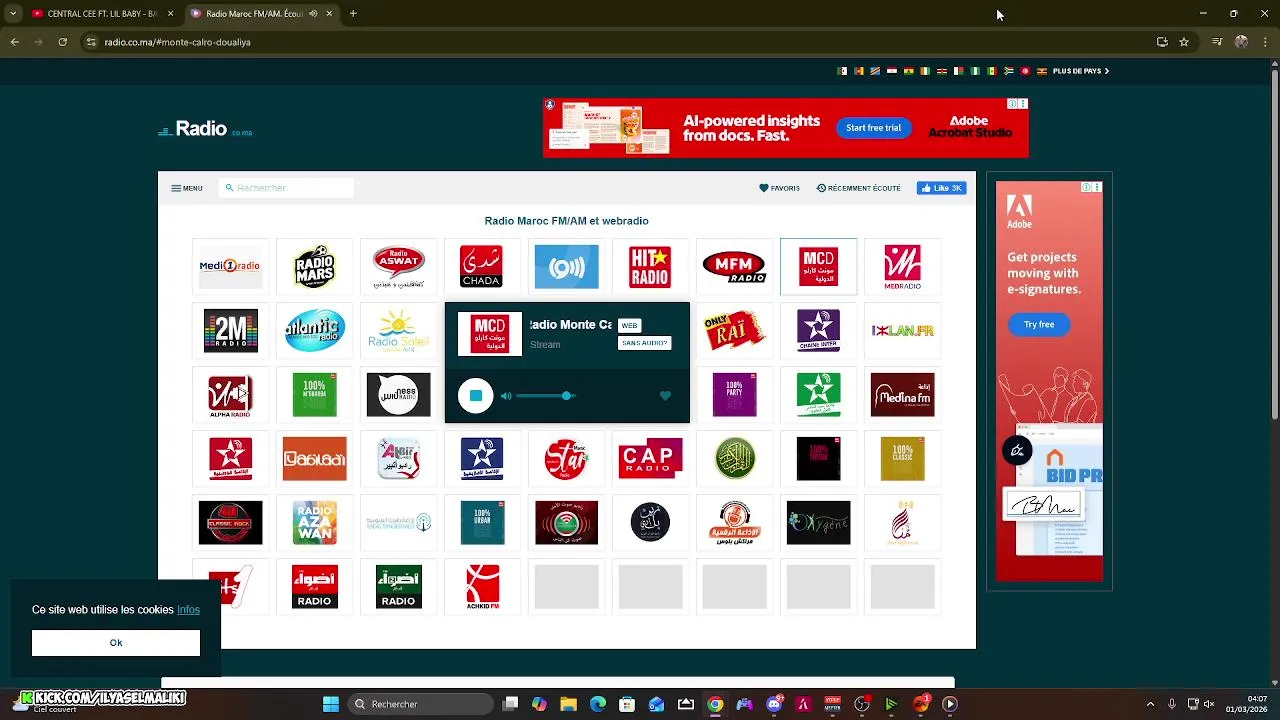This screenshot has height=720, width=1280.
Task: Open the Windows Start menu
Action: tap(331, 704)
